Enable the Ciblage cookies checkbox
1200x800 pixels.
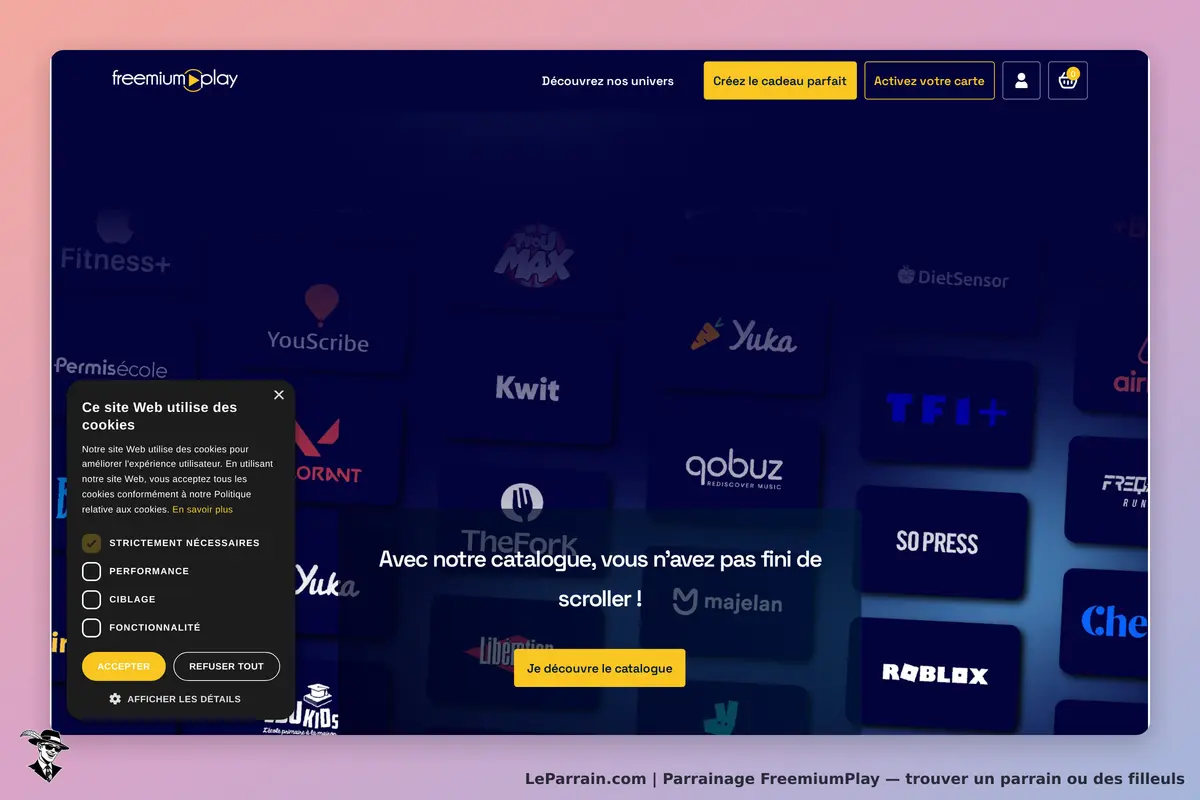[x=91, y=599]
